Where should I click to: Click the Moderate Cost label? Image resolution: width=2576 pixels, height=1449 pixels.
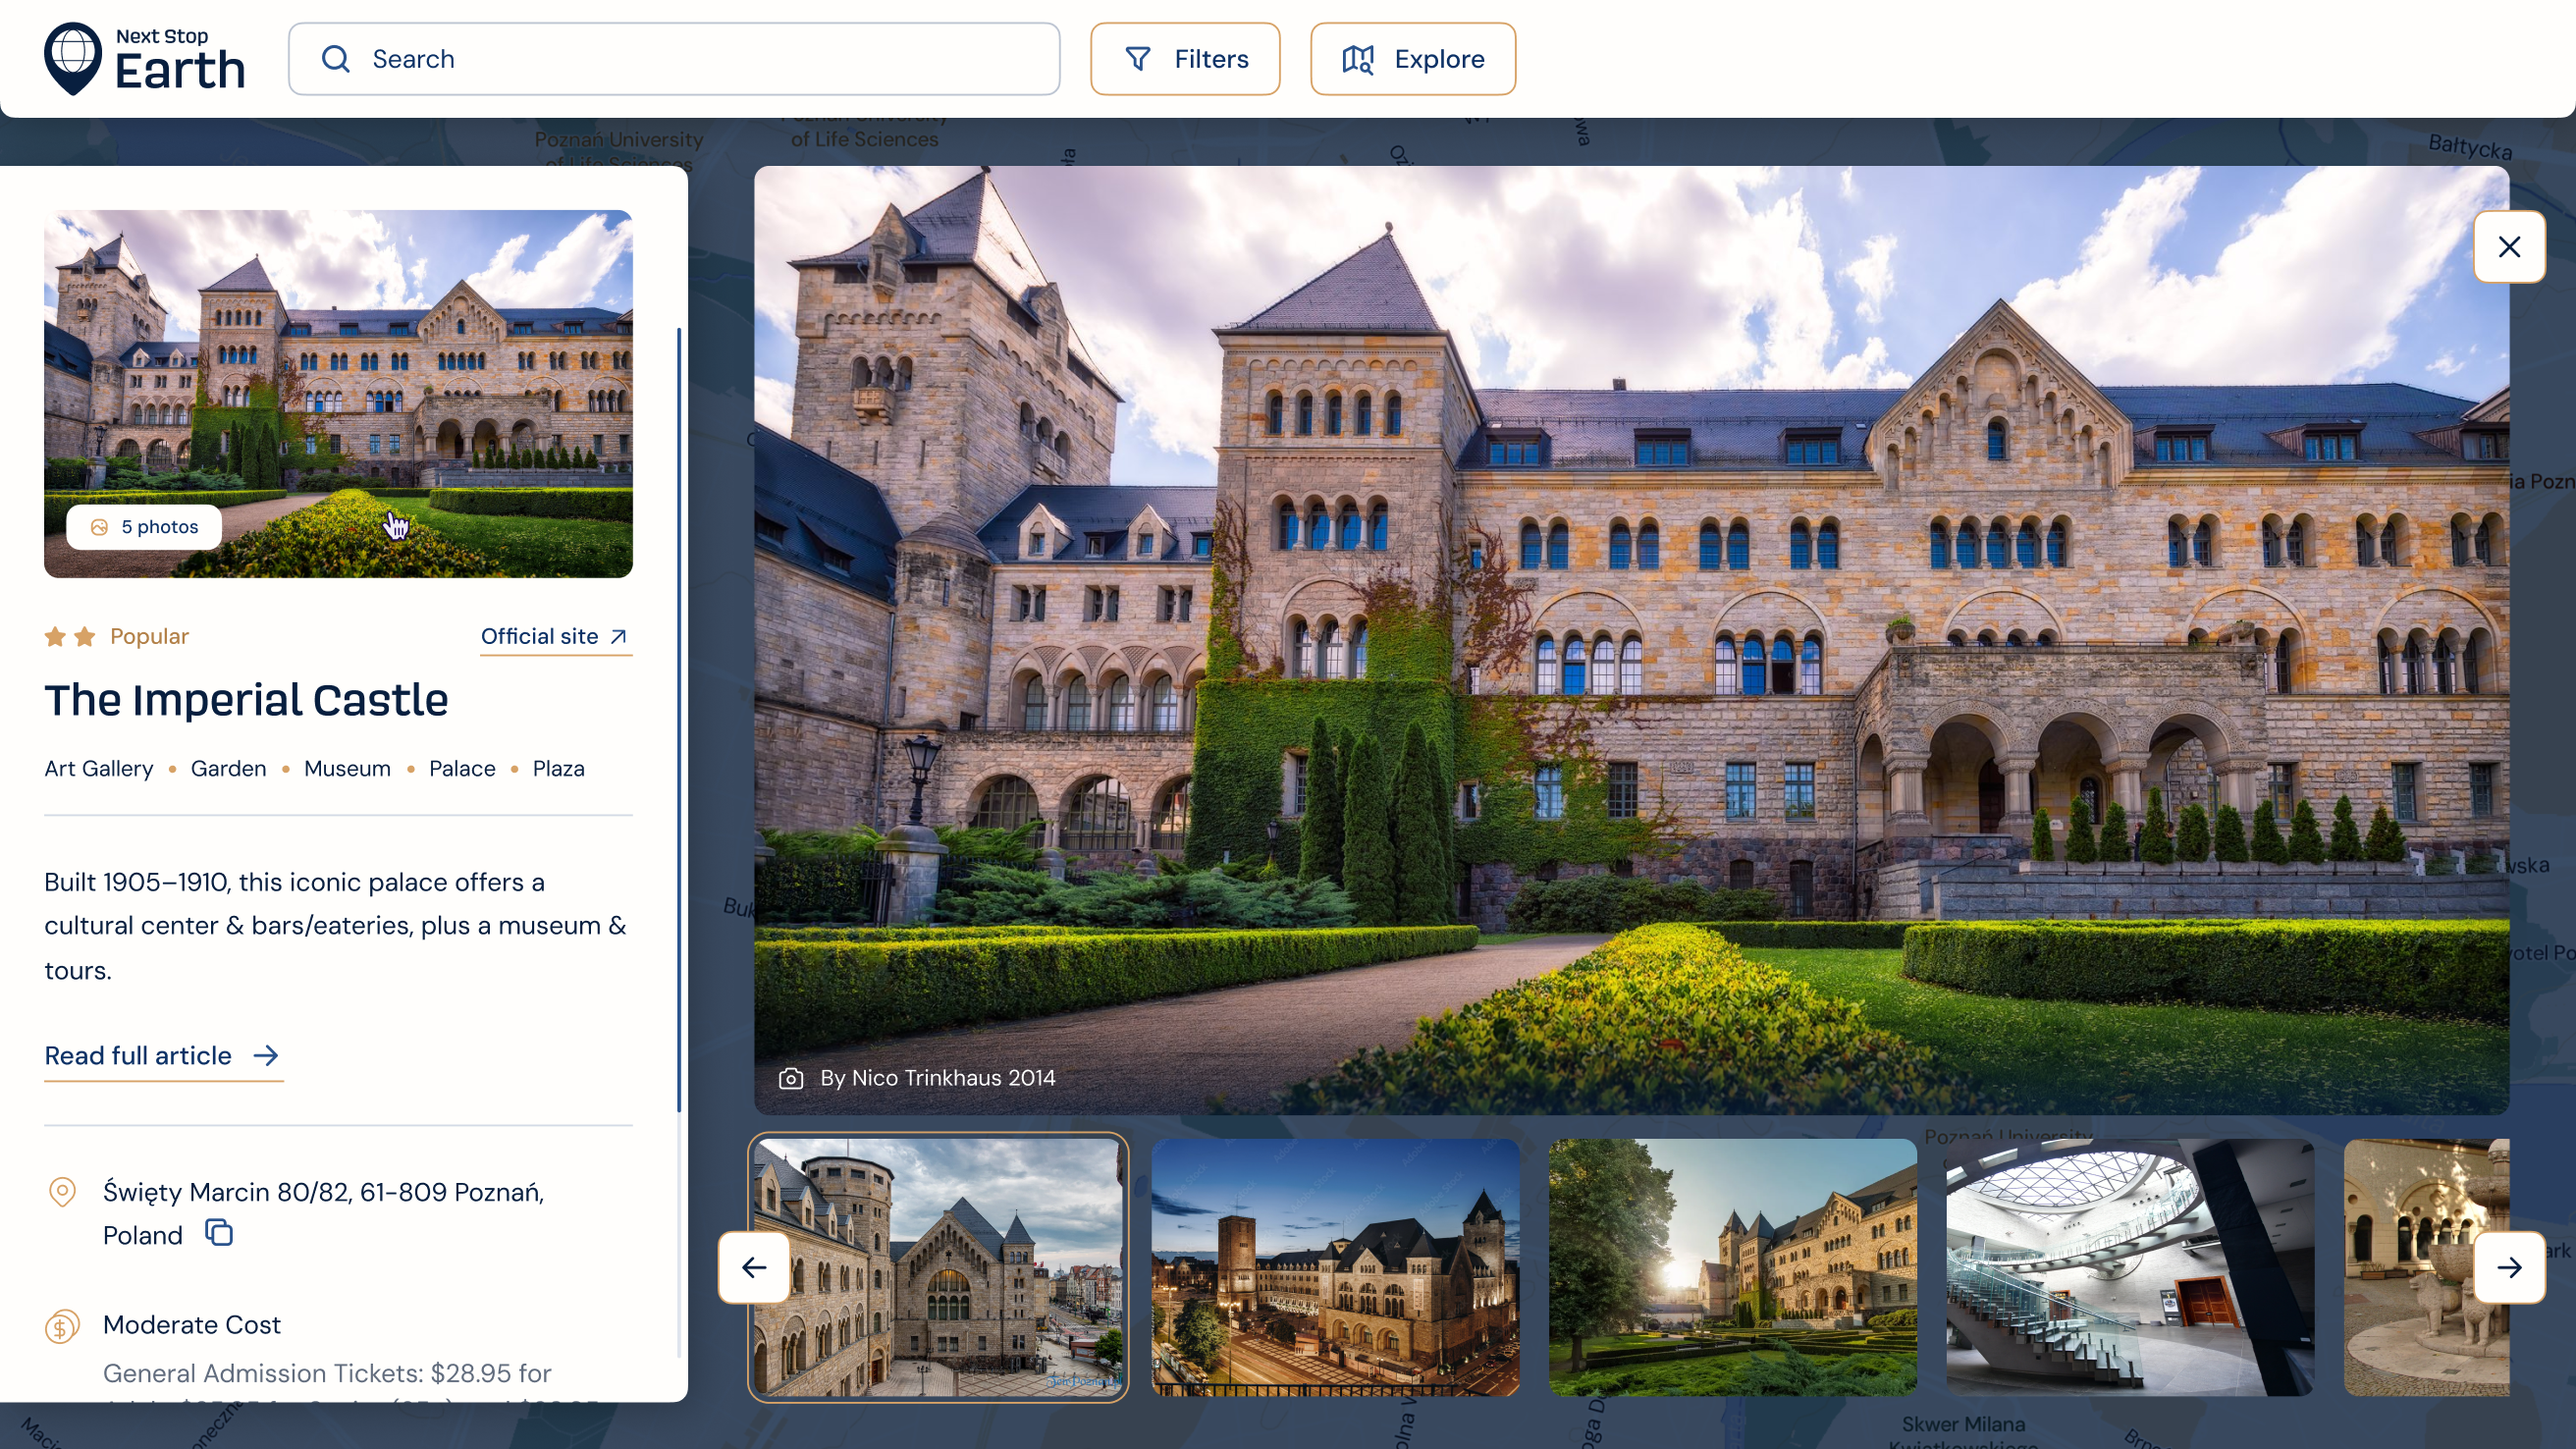click(x=192, y=1325)
